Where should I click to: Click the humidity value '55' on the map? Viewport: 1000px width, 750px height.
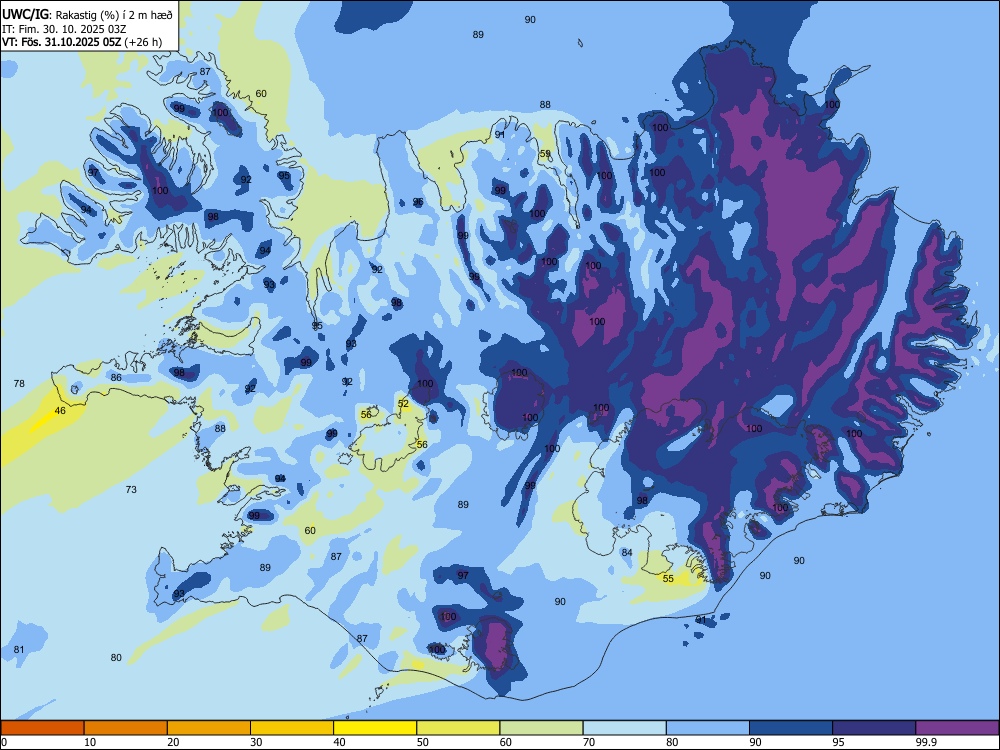coord(668,578)
